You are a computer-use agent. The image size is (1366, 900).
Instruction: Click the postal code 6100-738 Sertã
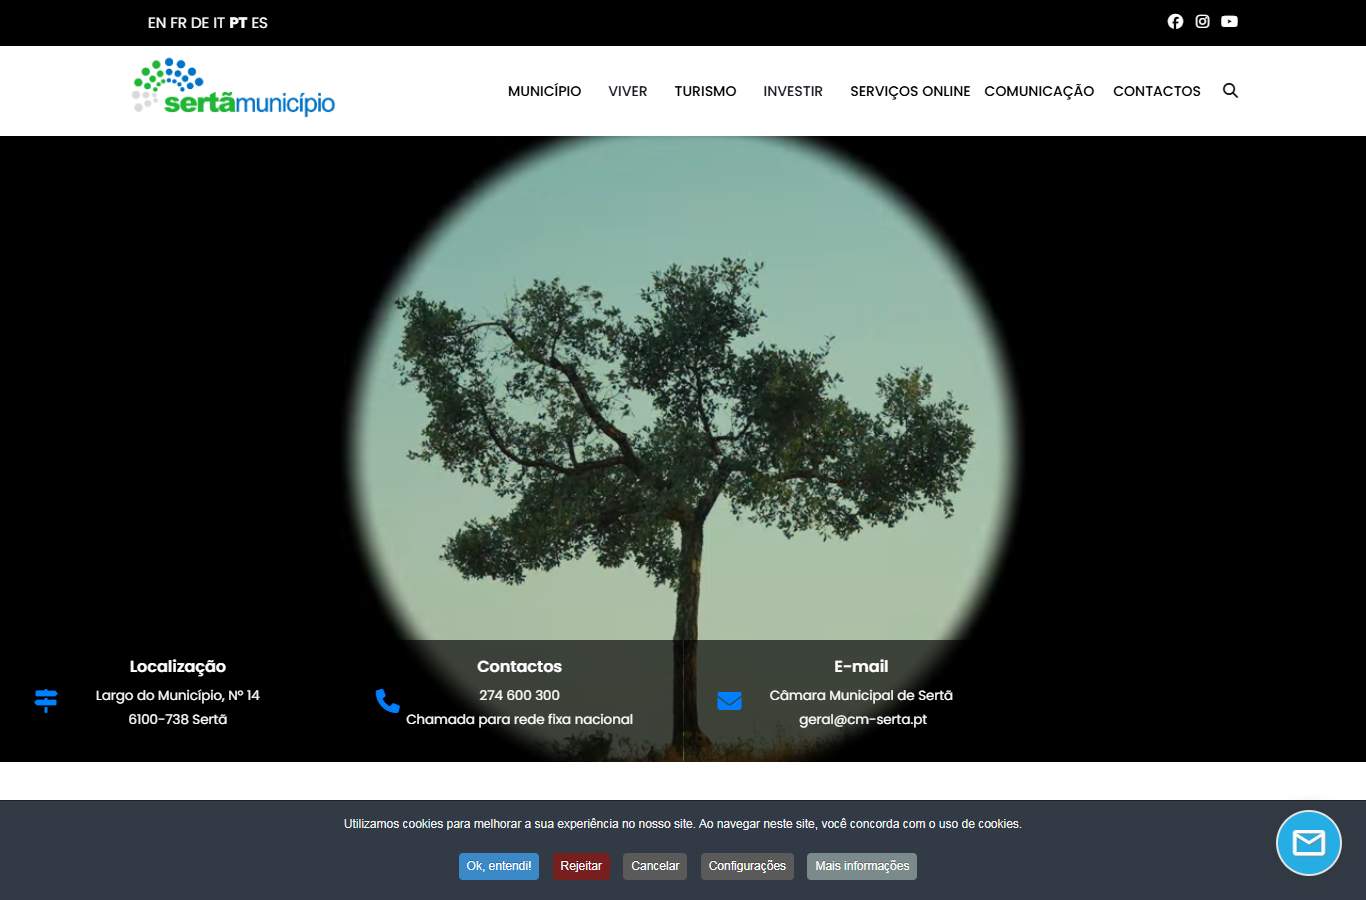pyautogui.click(x=178, y=719)
